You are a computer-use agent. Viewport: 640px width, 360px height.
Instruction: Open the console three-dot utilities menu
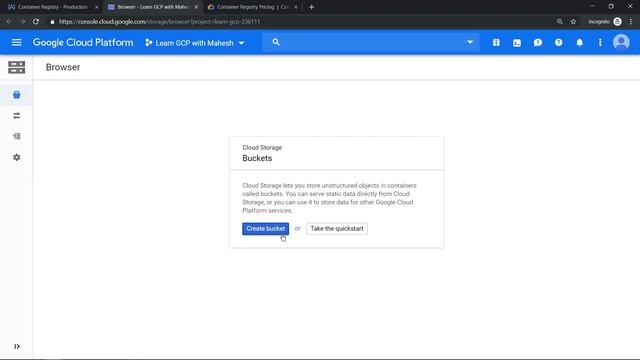point(600,42)
